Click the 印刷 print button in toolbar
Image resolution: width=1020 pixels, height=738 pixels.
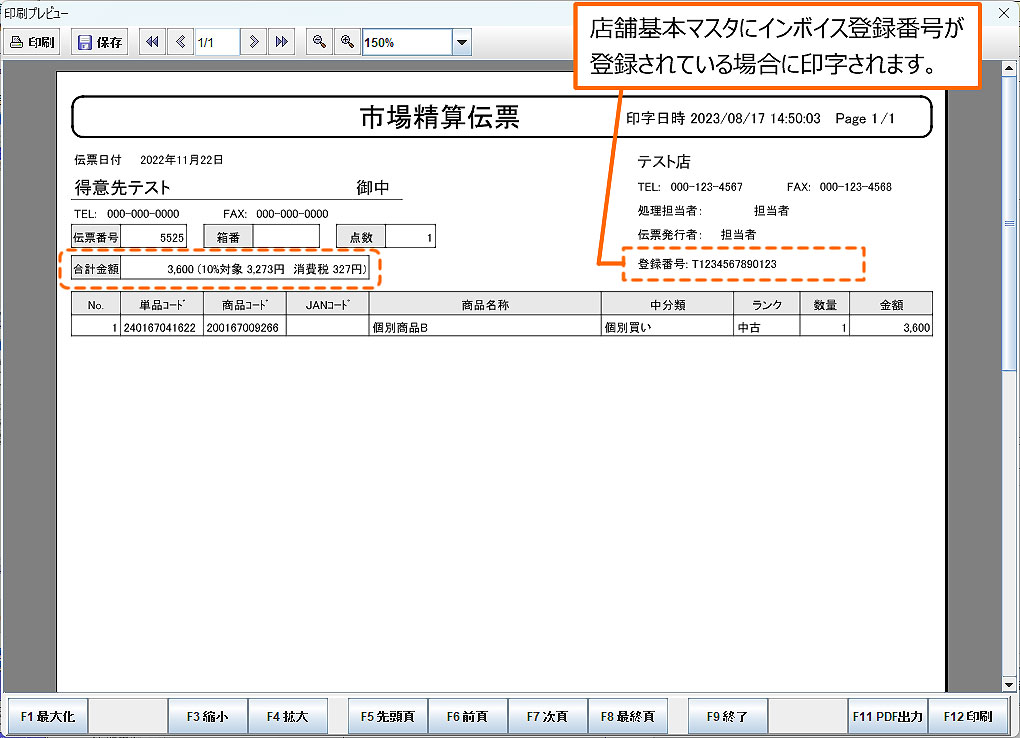[x=33, y=43]
